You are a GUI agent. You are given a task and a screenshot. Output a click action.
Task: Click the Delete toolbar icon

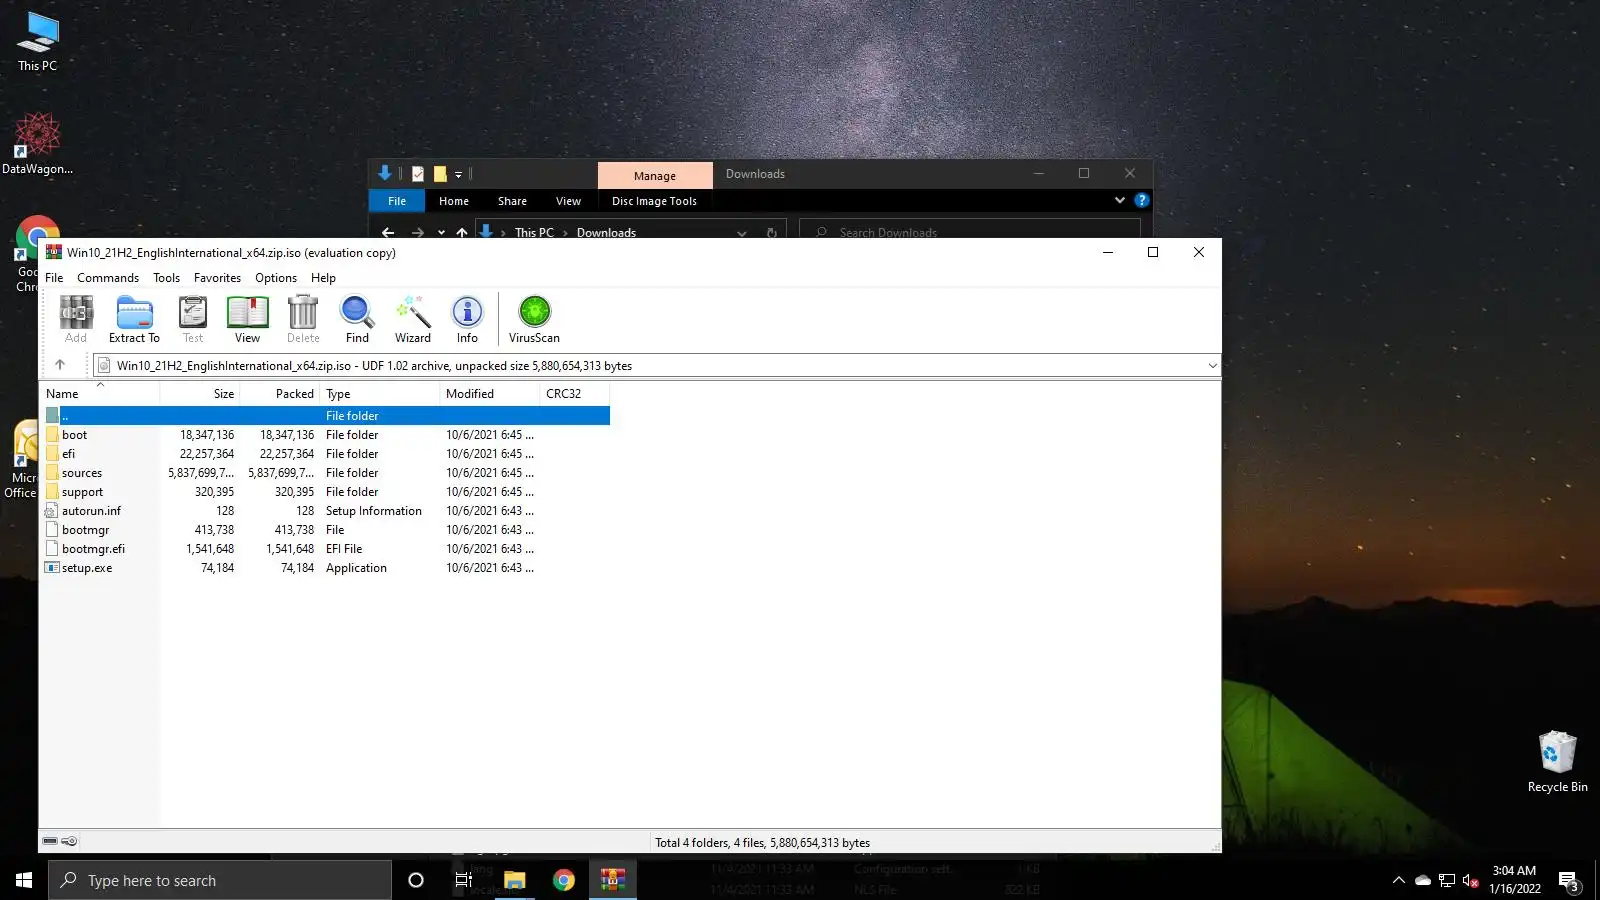pyautogui.click(x=303, y=320)
